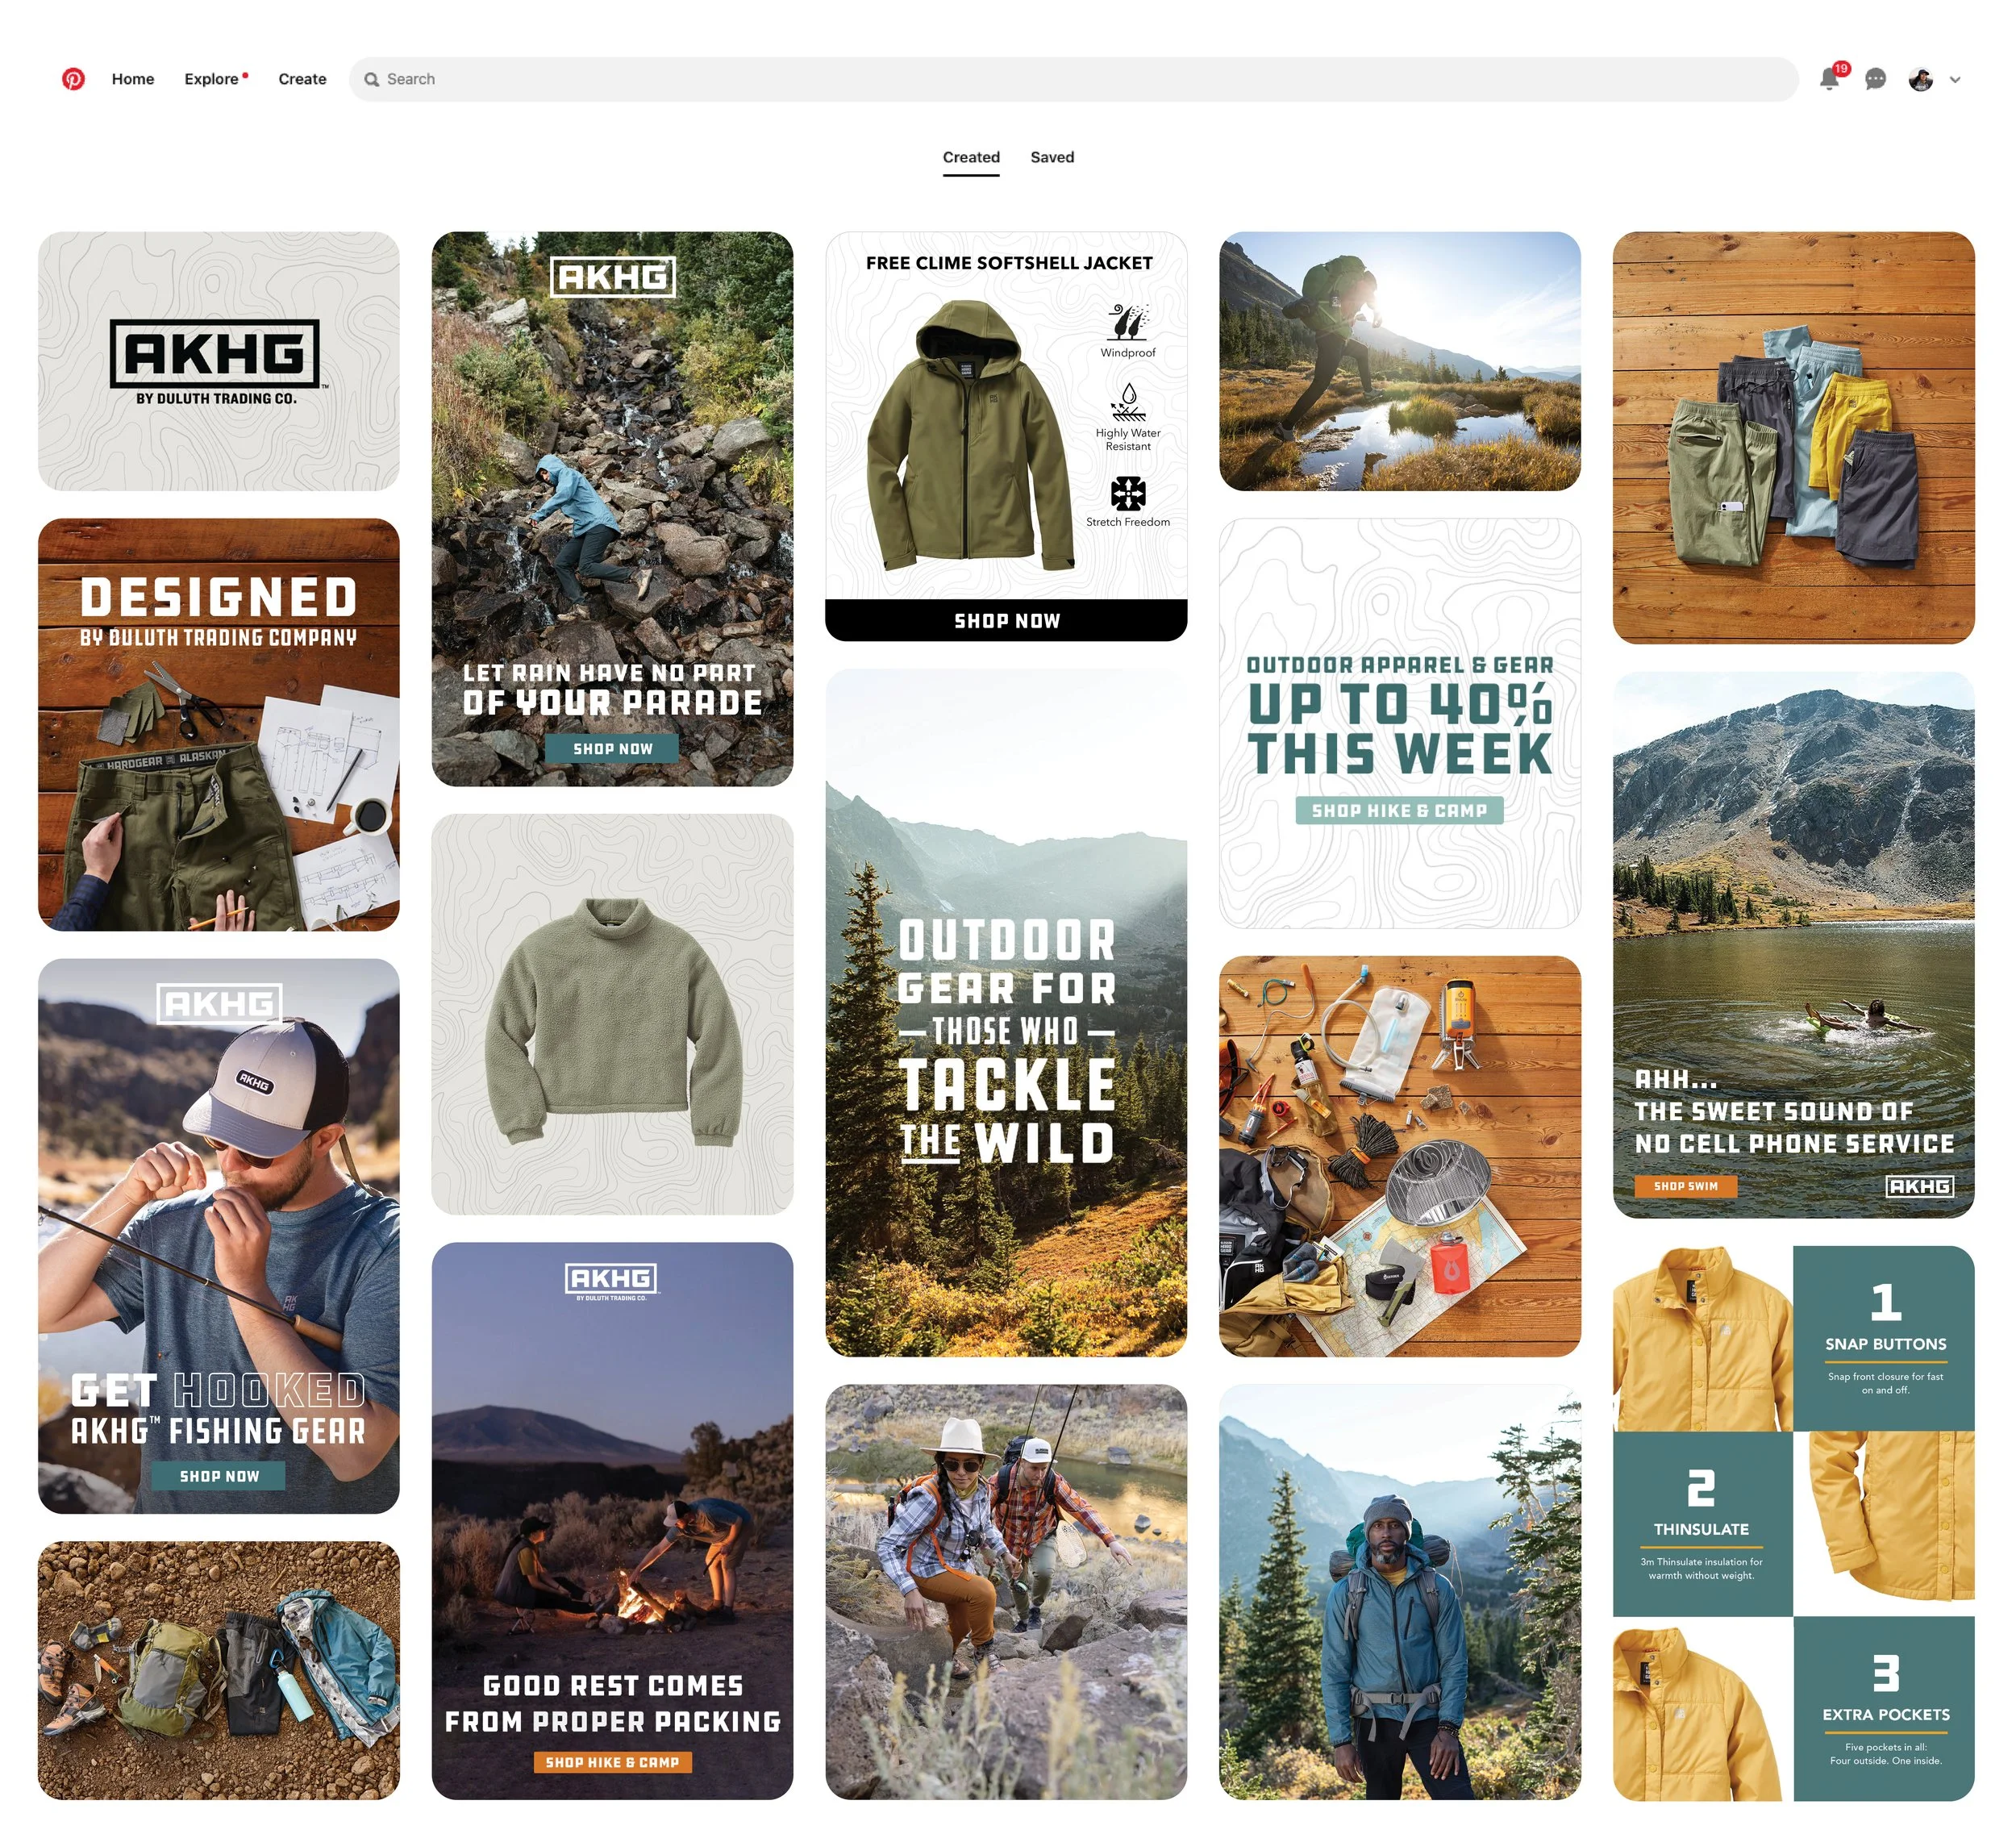Viewport: 2016px width, 1838px height.
Task: Open the notifications bell icon
Action: (1829, 79)
